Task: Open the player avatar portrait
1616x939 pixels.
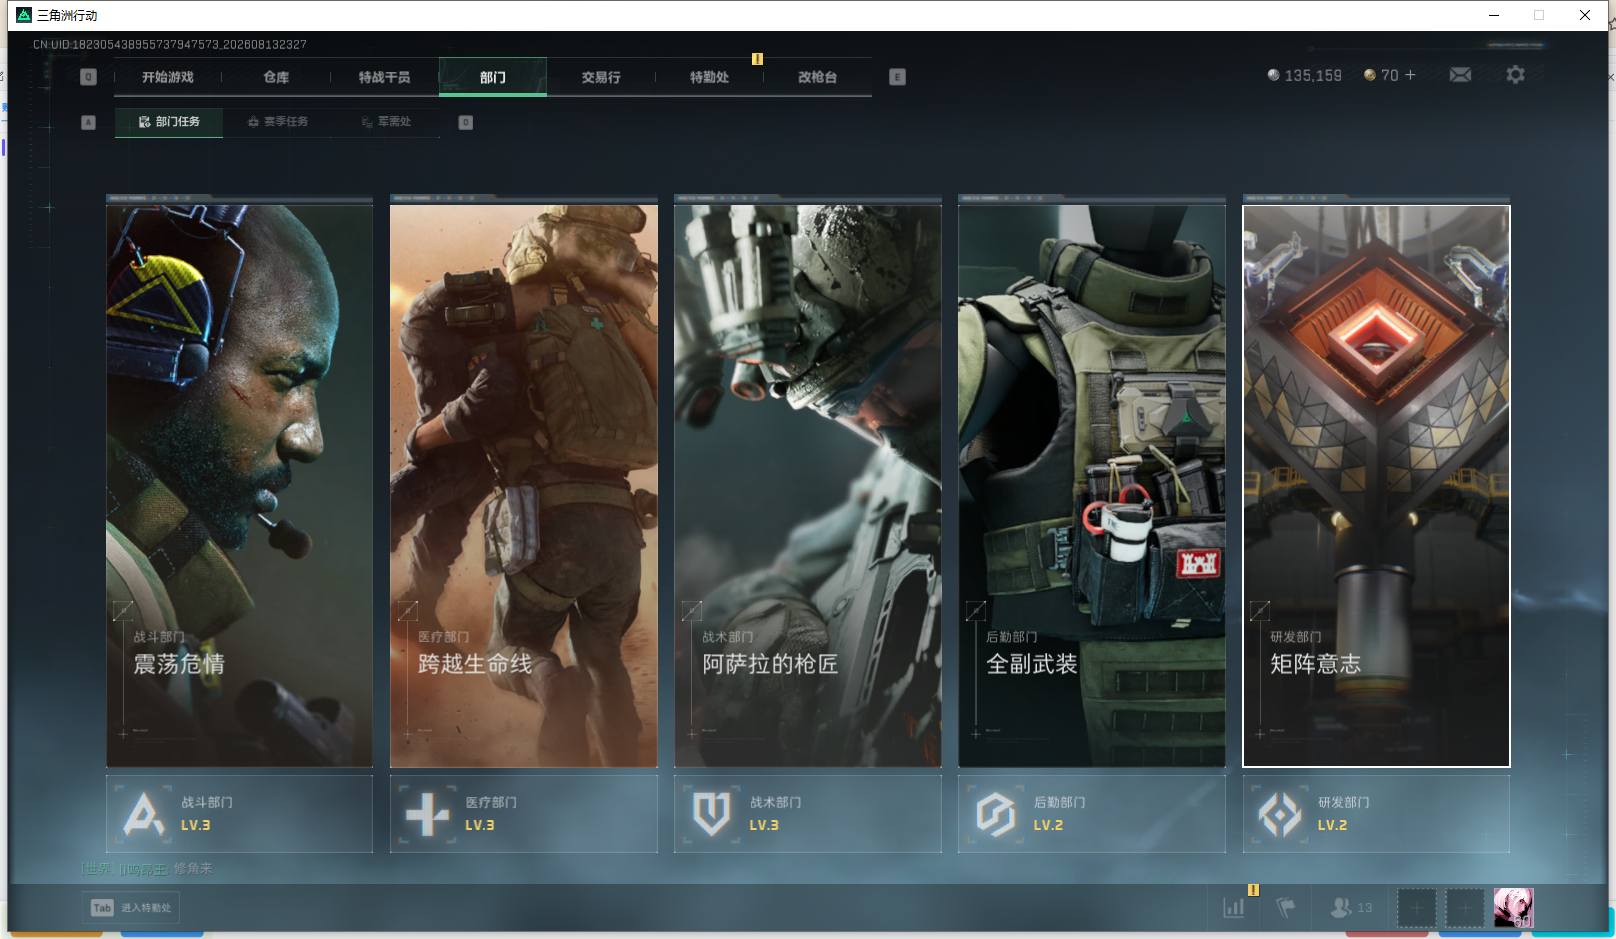Action: pyautogui.click(x=1513, y=908)
